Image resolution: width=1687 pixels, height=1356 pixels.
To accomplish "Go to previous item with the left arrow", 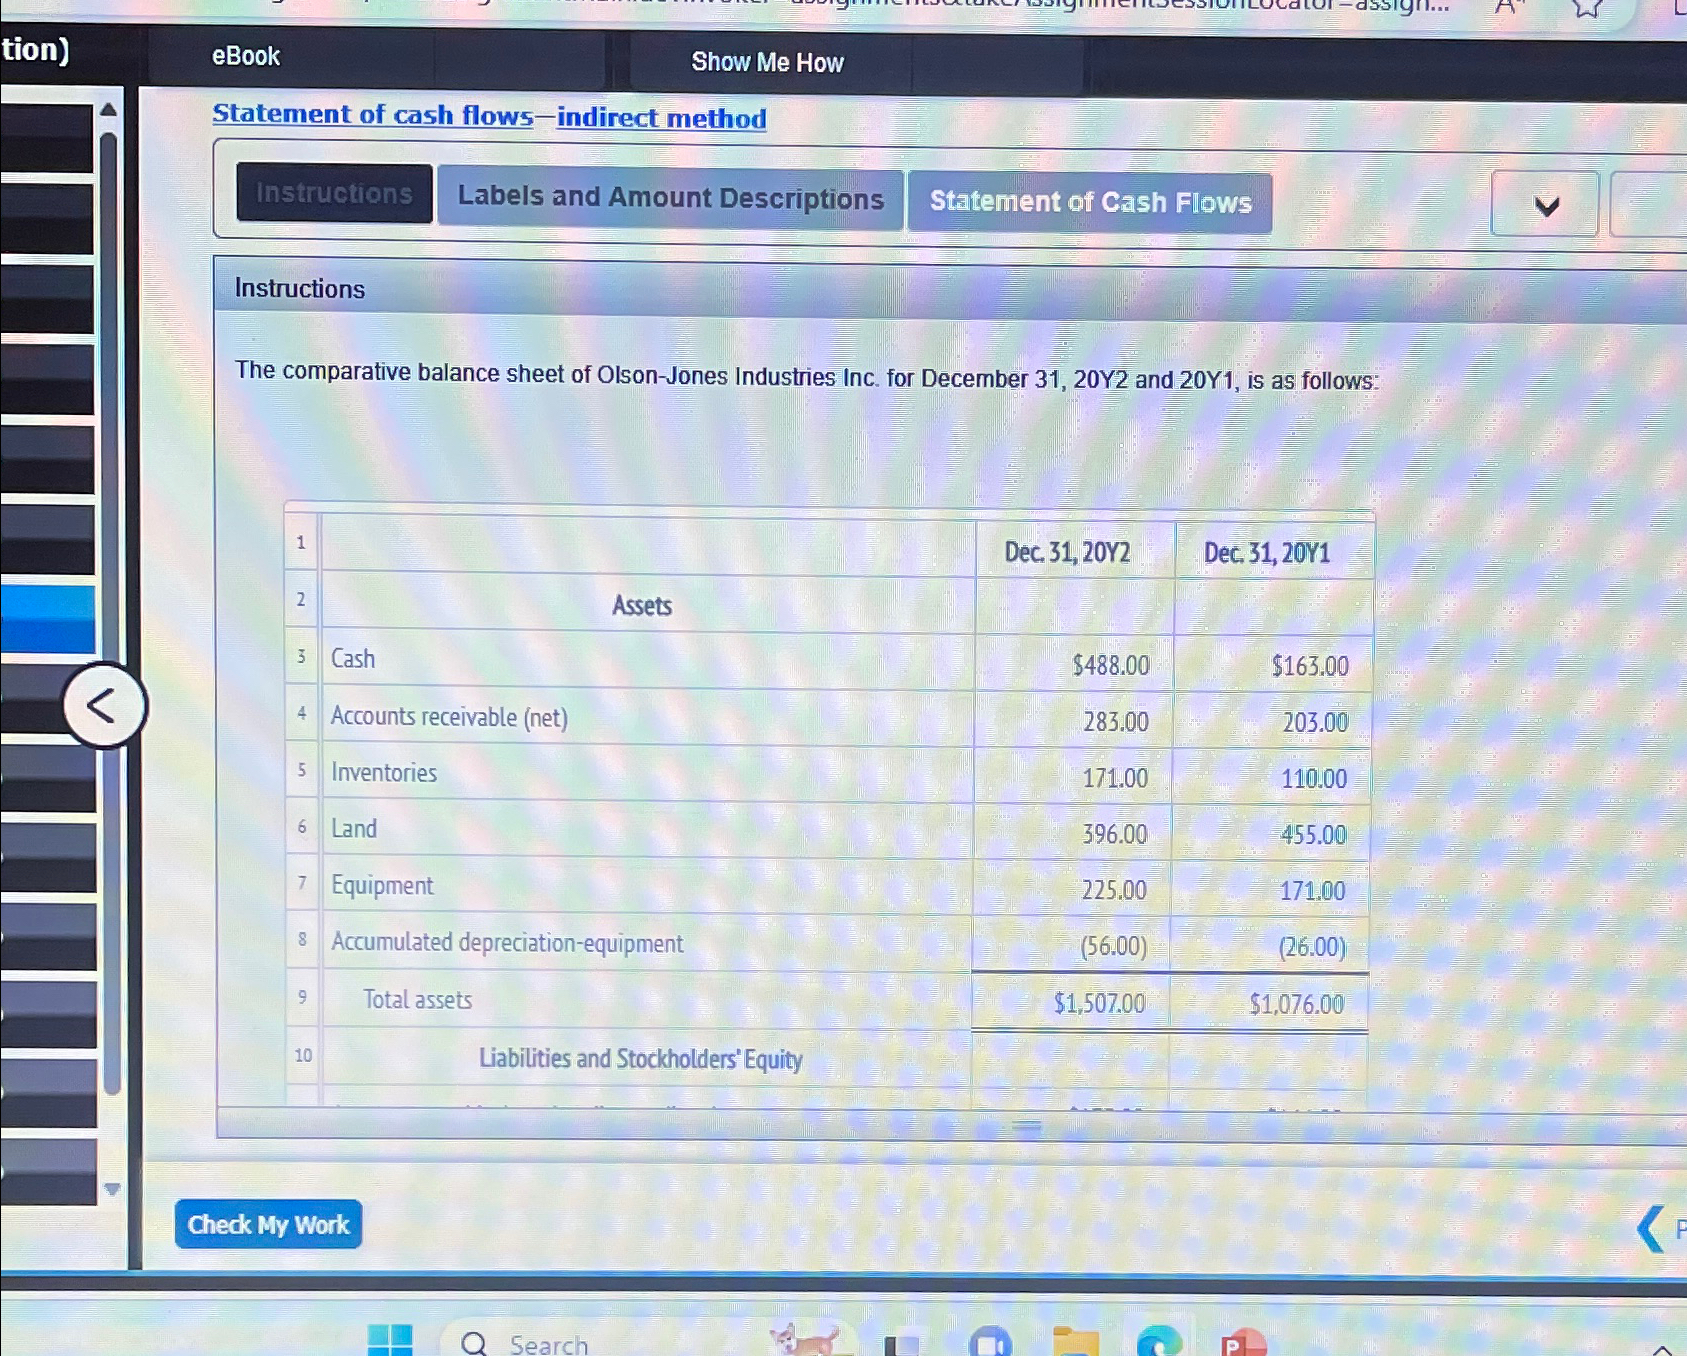I will (x=1650, y=1227).
